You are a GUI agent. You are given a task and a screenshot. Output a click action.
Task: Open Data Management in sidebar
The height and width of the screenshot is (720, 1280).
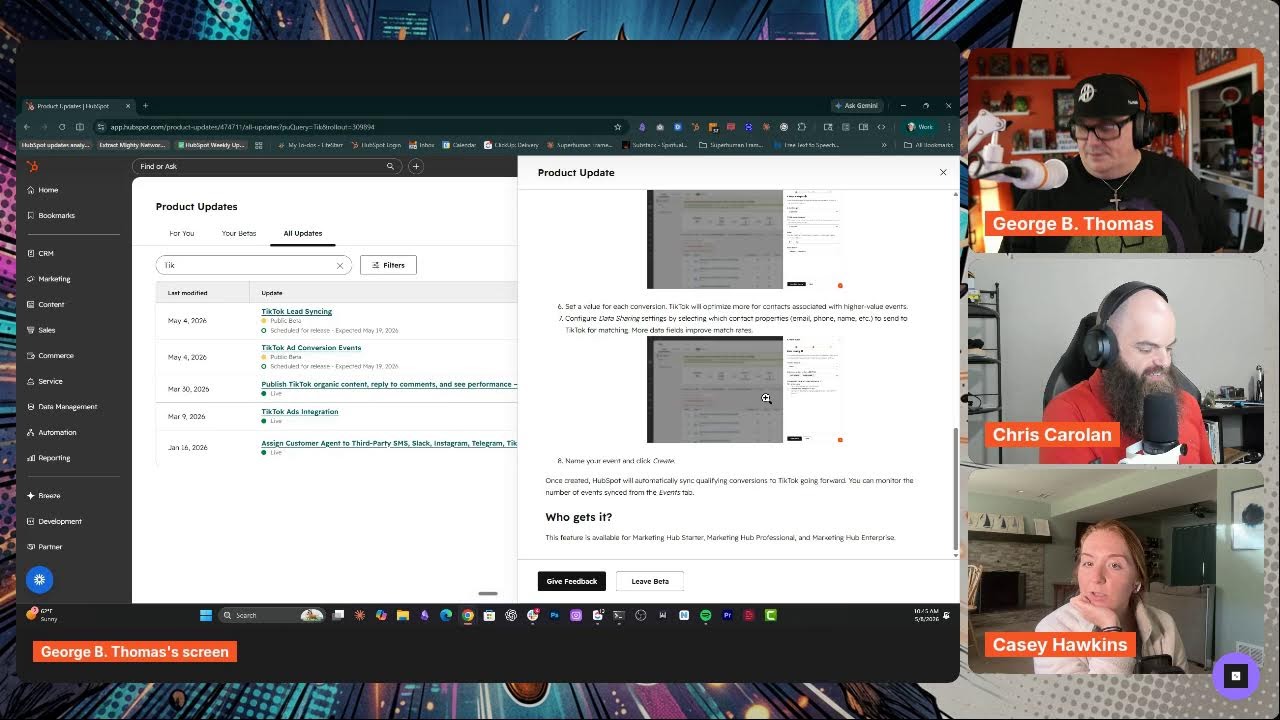pyautogui.click(x=67, y=407)
